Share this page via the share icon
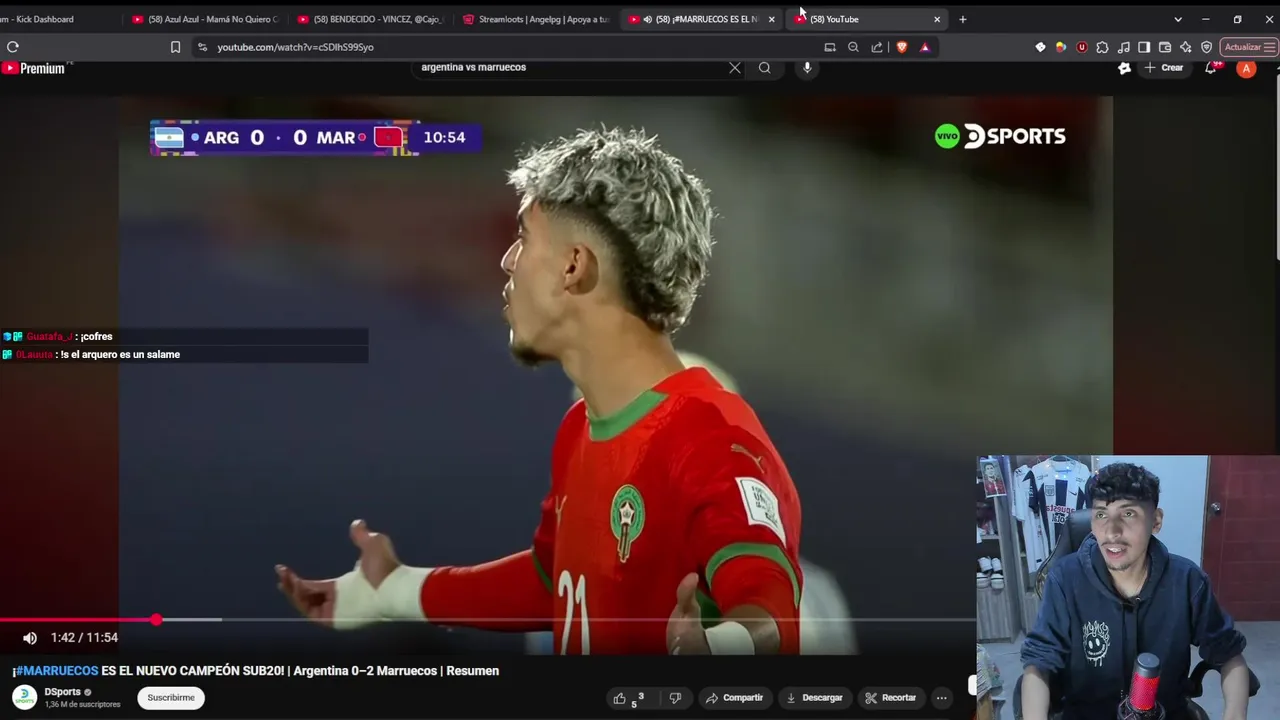This screenshot has height=720, width=1280. [x=877, y=47]
